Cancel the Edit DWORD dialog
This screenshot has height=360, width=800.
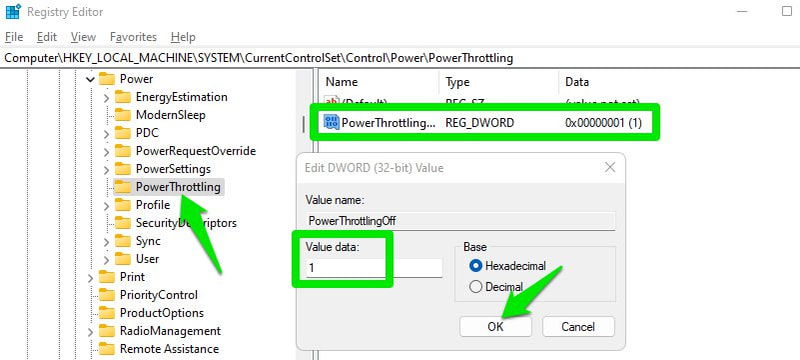tap(579, 326)
